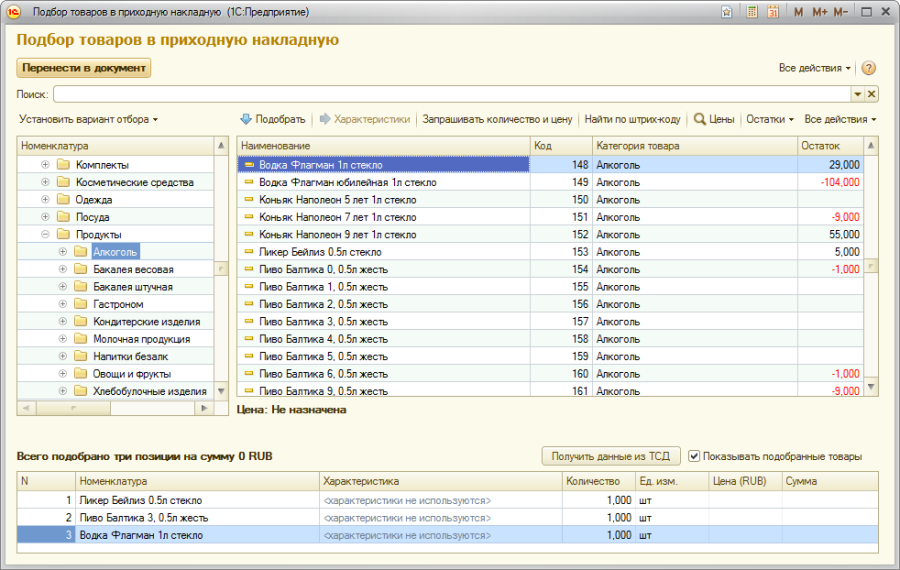
Task: Click Получить данные из ТСД button
Action: click(611, 456)
